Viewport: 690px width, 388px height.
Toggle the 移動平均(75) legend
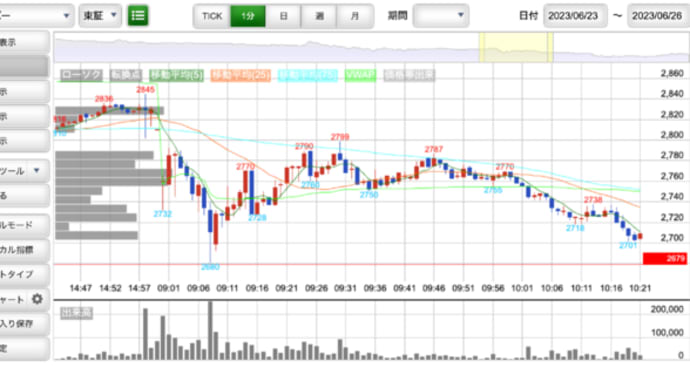click(x=308, y=75)
